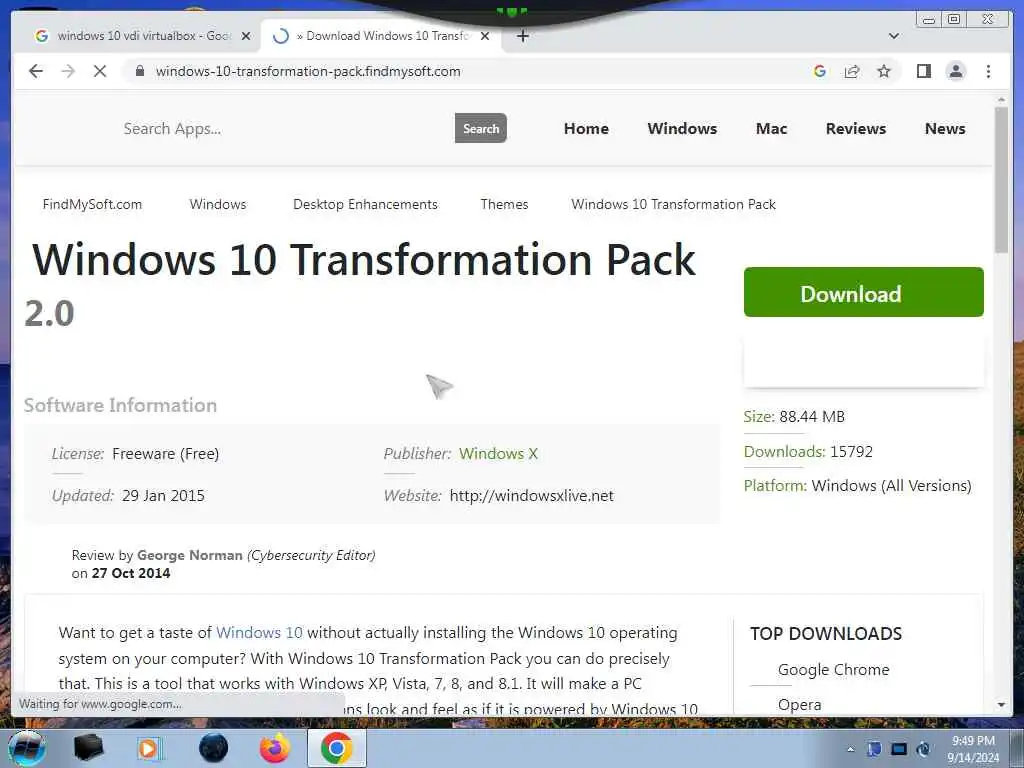This screenshot has width=1024, height=768.
Task: Open Opera in Top Downloads
Action: [x=799, y=705]
